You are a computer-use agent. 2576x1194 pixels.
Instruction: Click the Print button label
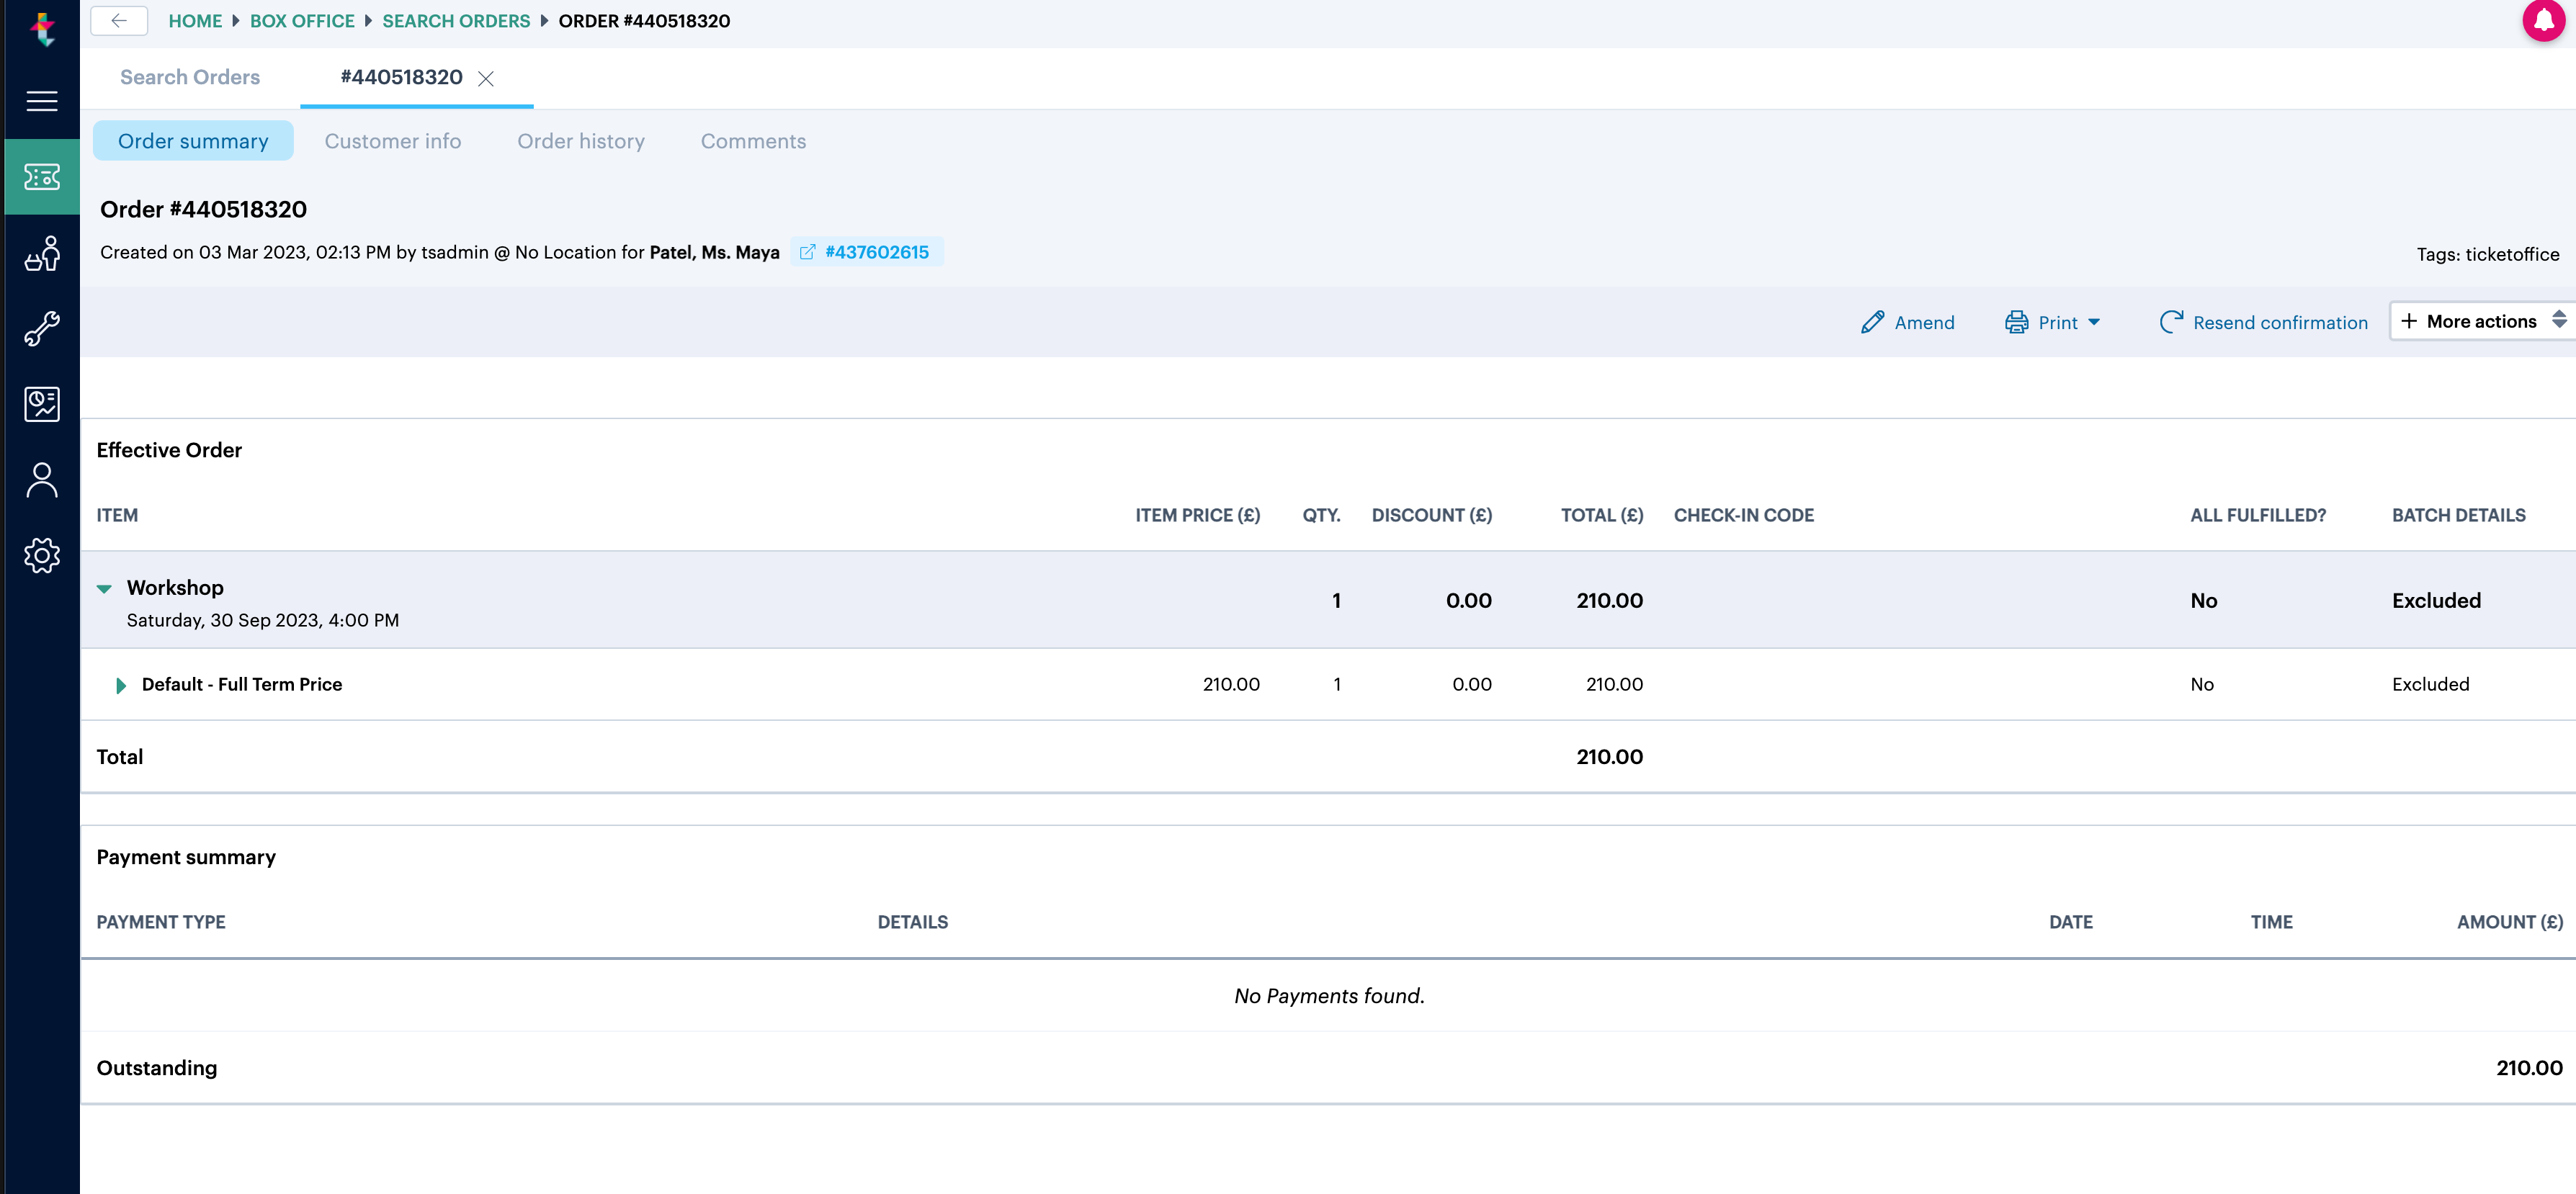[x=2058, y=322]
